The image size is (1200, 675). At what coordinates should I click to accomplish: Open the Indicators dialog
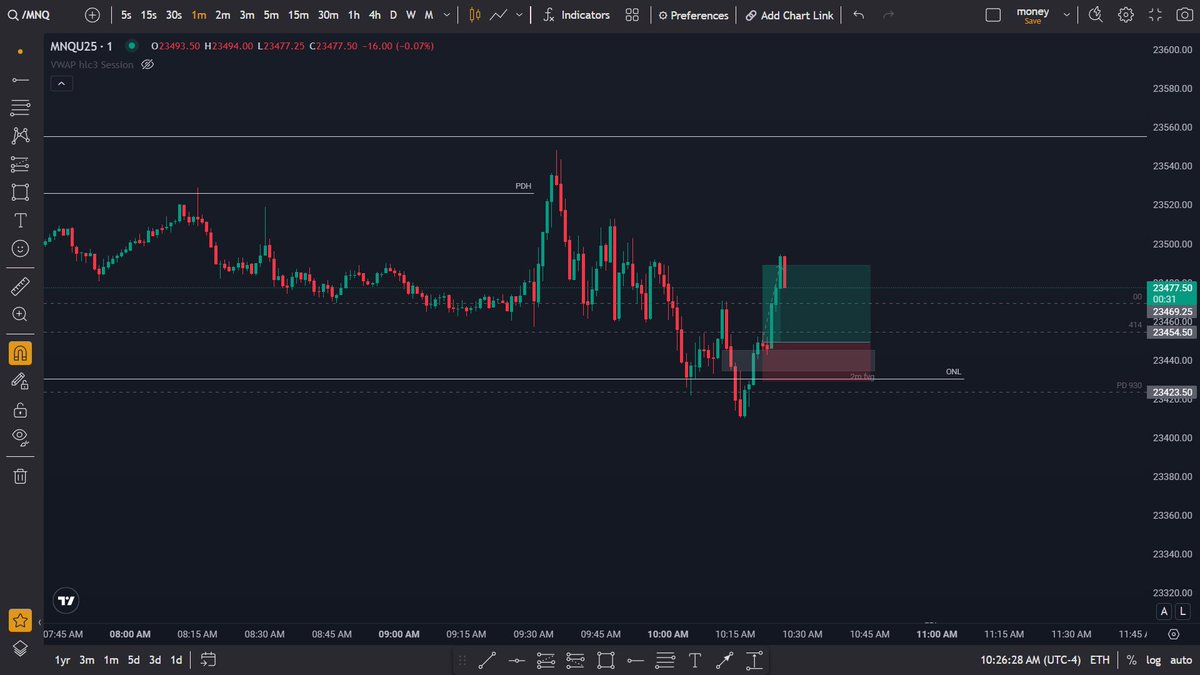pyautogui.click(x=576, y=15)
